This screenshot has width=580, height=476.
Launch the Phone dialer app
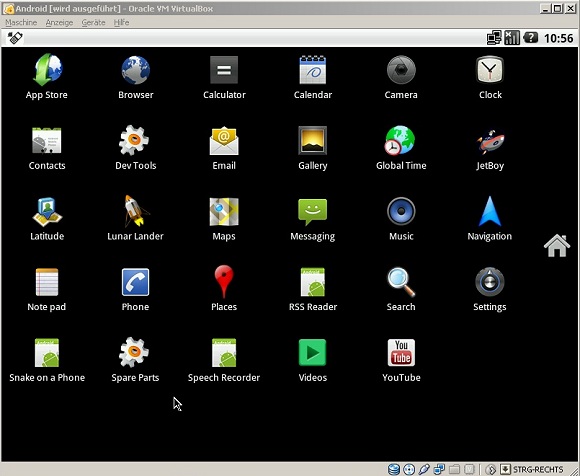click(x=135, y=289)
